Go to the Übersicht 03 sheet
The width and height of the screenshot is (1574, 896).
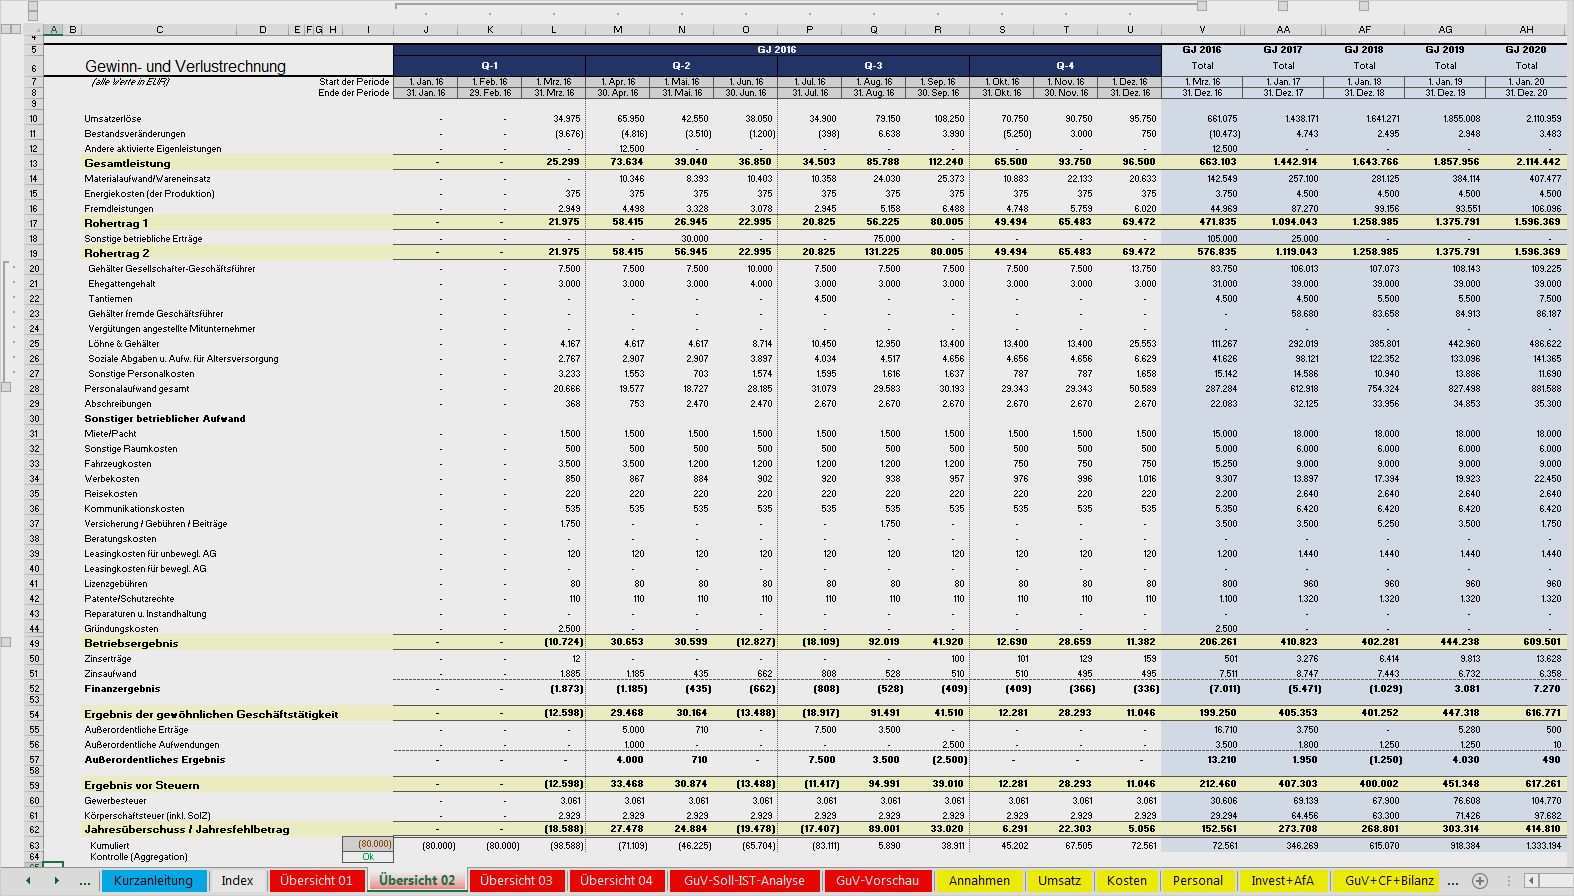pos(516,881)
